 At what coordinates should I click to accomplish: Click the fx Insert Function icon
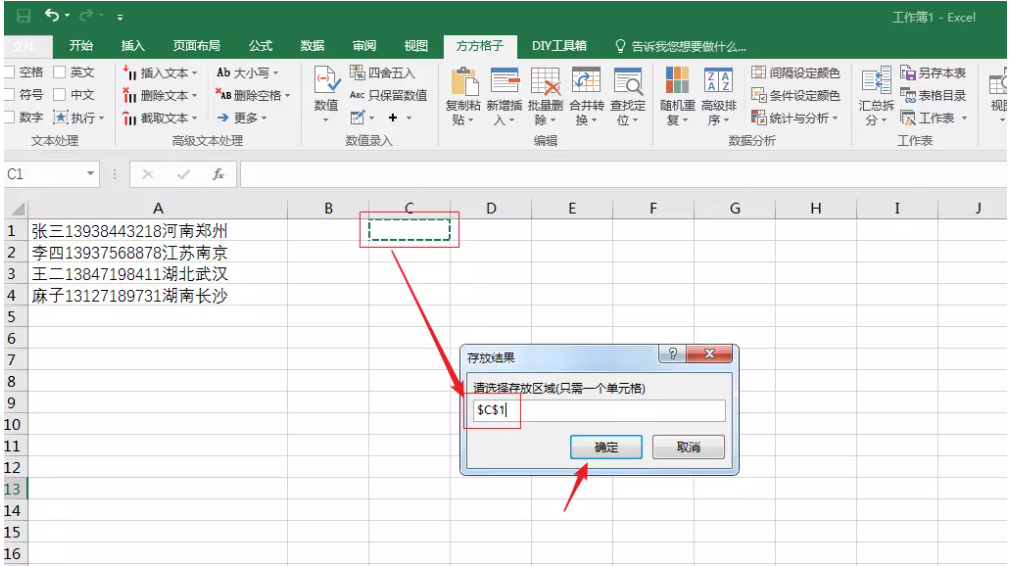tap(218, 174)
